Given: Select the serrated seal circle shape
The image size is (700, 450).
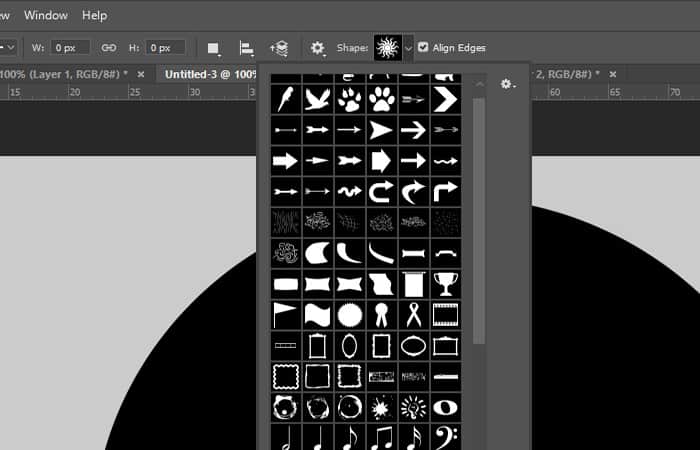Looking at the screenshot, I should (350, 315).
